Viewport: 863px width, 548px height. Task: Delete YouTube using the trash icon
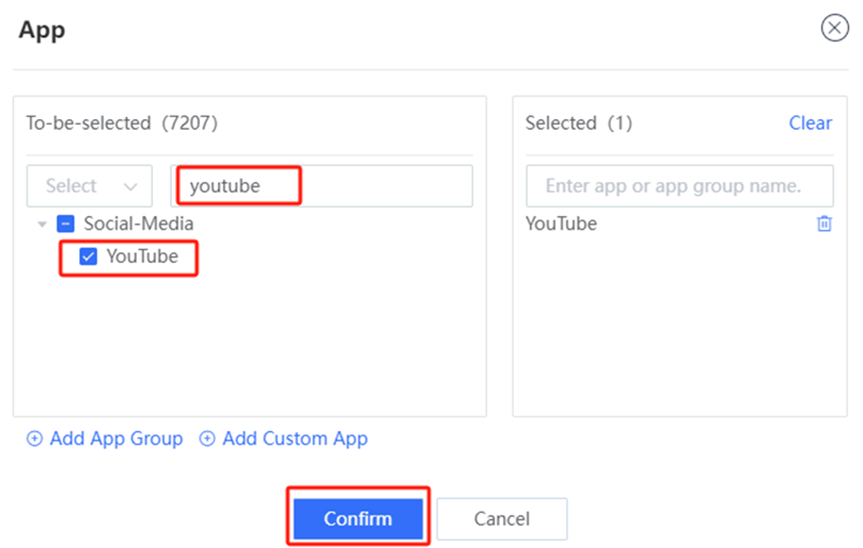click(824, 223)
